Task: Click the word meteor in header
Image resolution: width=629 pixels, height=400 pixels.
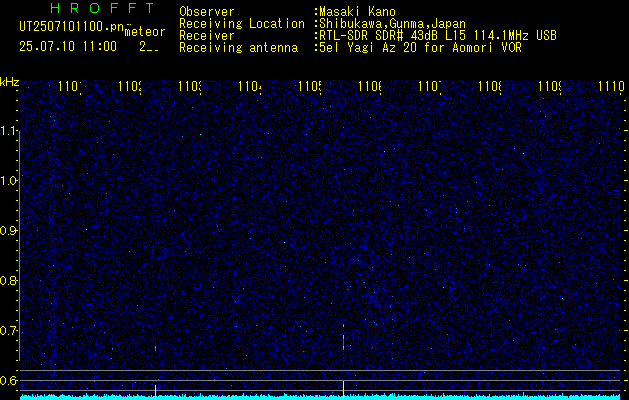Action: [x=145, y=32]
